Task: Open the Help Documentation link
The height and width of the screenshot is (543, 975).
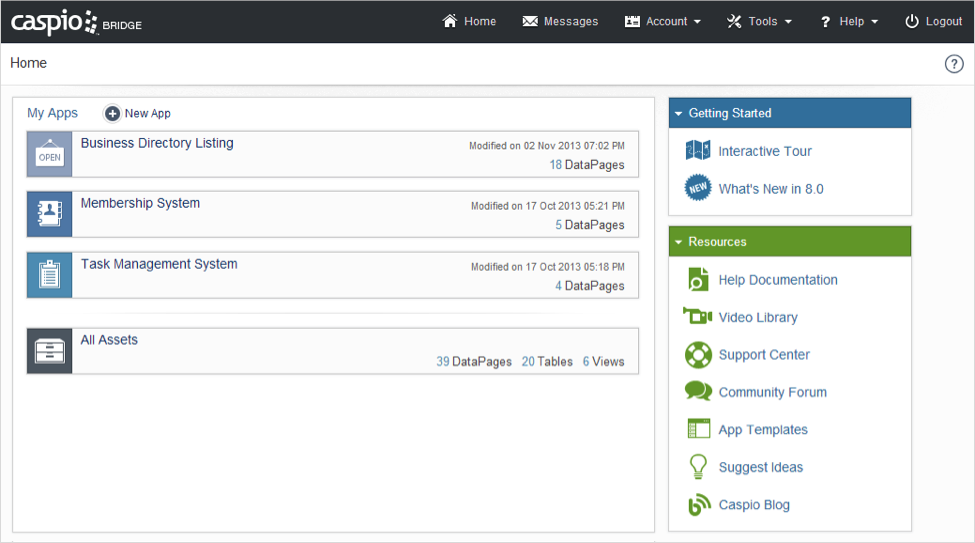Action: tap(777, 280)
